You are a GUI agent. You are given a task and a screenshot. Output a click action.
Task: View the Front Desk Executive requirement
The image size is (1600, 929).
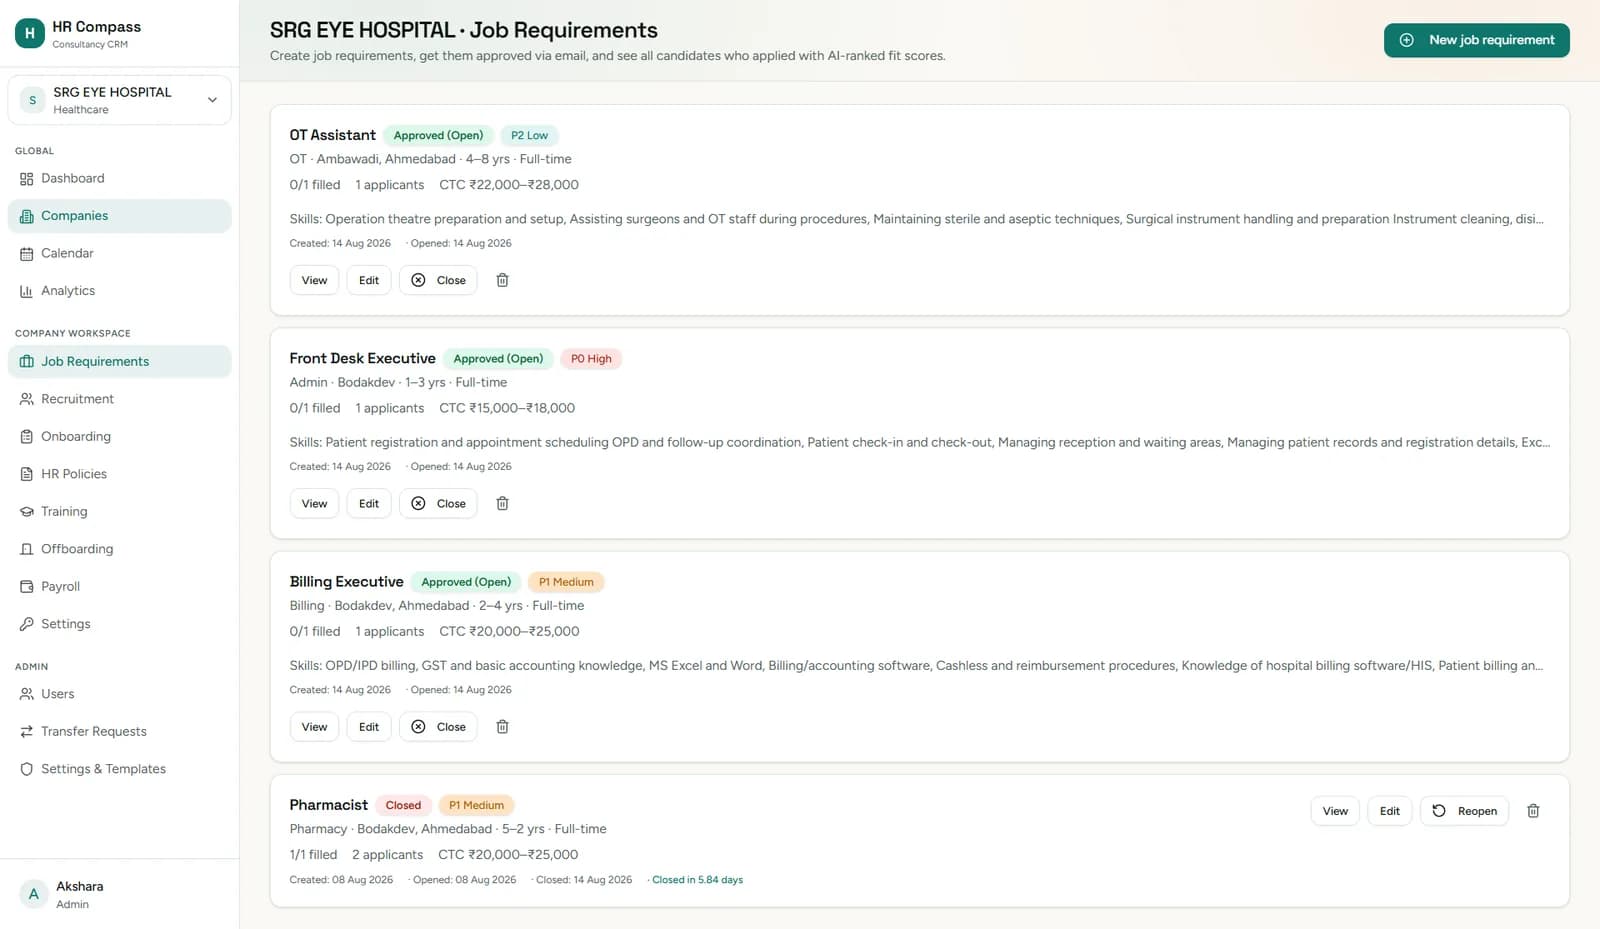tap(314, 504)
